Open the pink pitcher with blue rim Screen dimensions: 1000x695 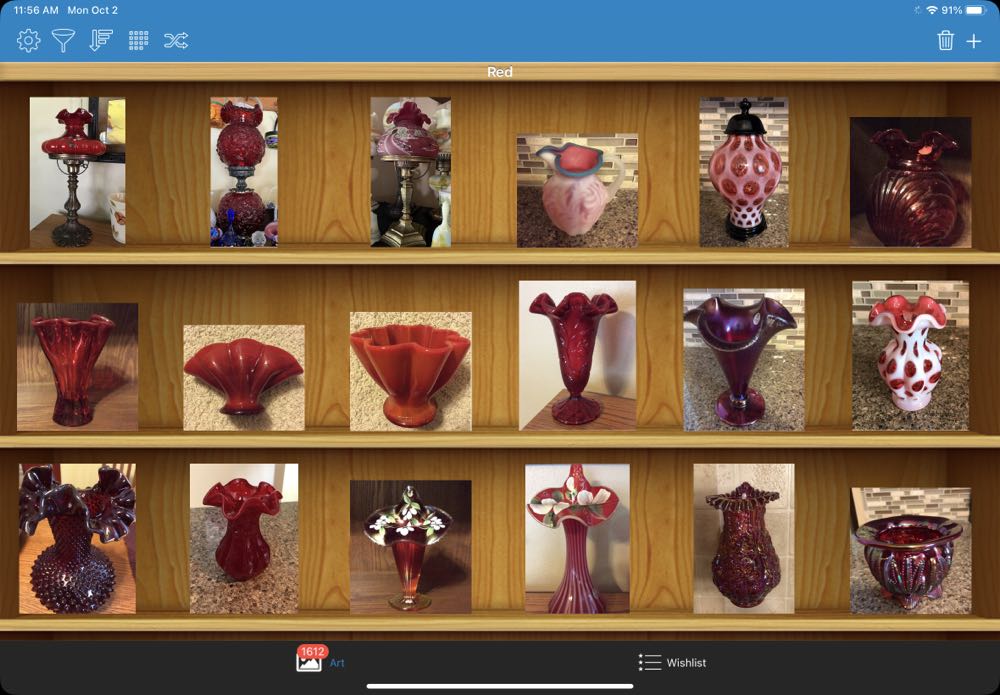click(577, 191)
